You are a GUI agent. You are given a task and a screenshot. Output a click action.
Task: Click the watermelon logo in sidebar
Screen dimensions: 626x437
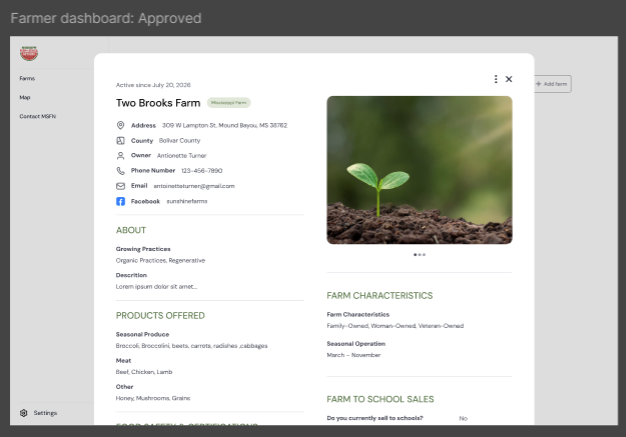pyautogui.click(x=29, y=53)
